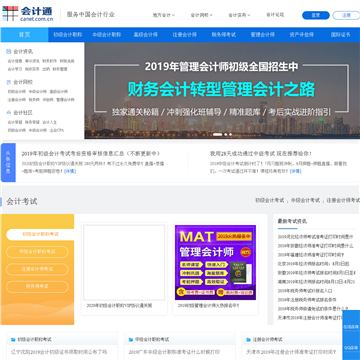Click folder icon beside 初级会计职称考试 panel
Viewport: 360px width, 360px height.
tap(13, 340)
